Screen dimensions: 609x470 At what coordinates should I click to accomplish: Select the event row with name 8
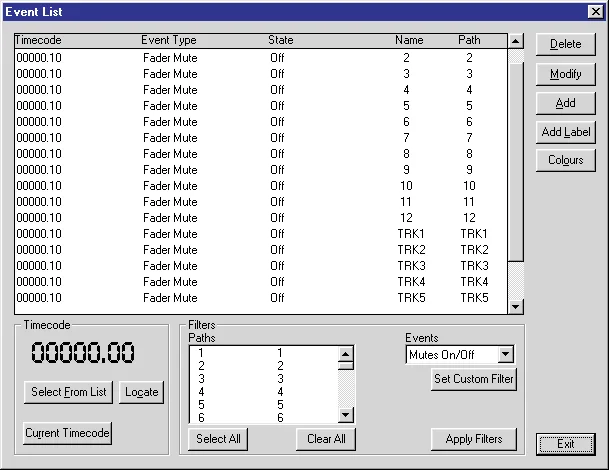coord(261,154)
